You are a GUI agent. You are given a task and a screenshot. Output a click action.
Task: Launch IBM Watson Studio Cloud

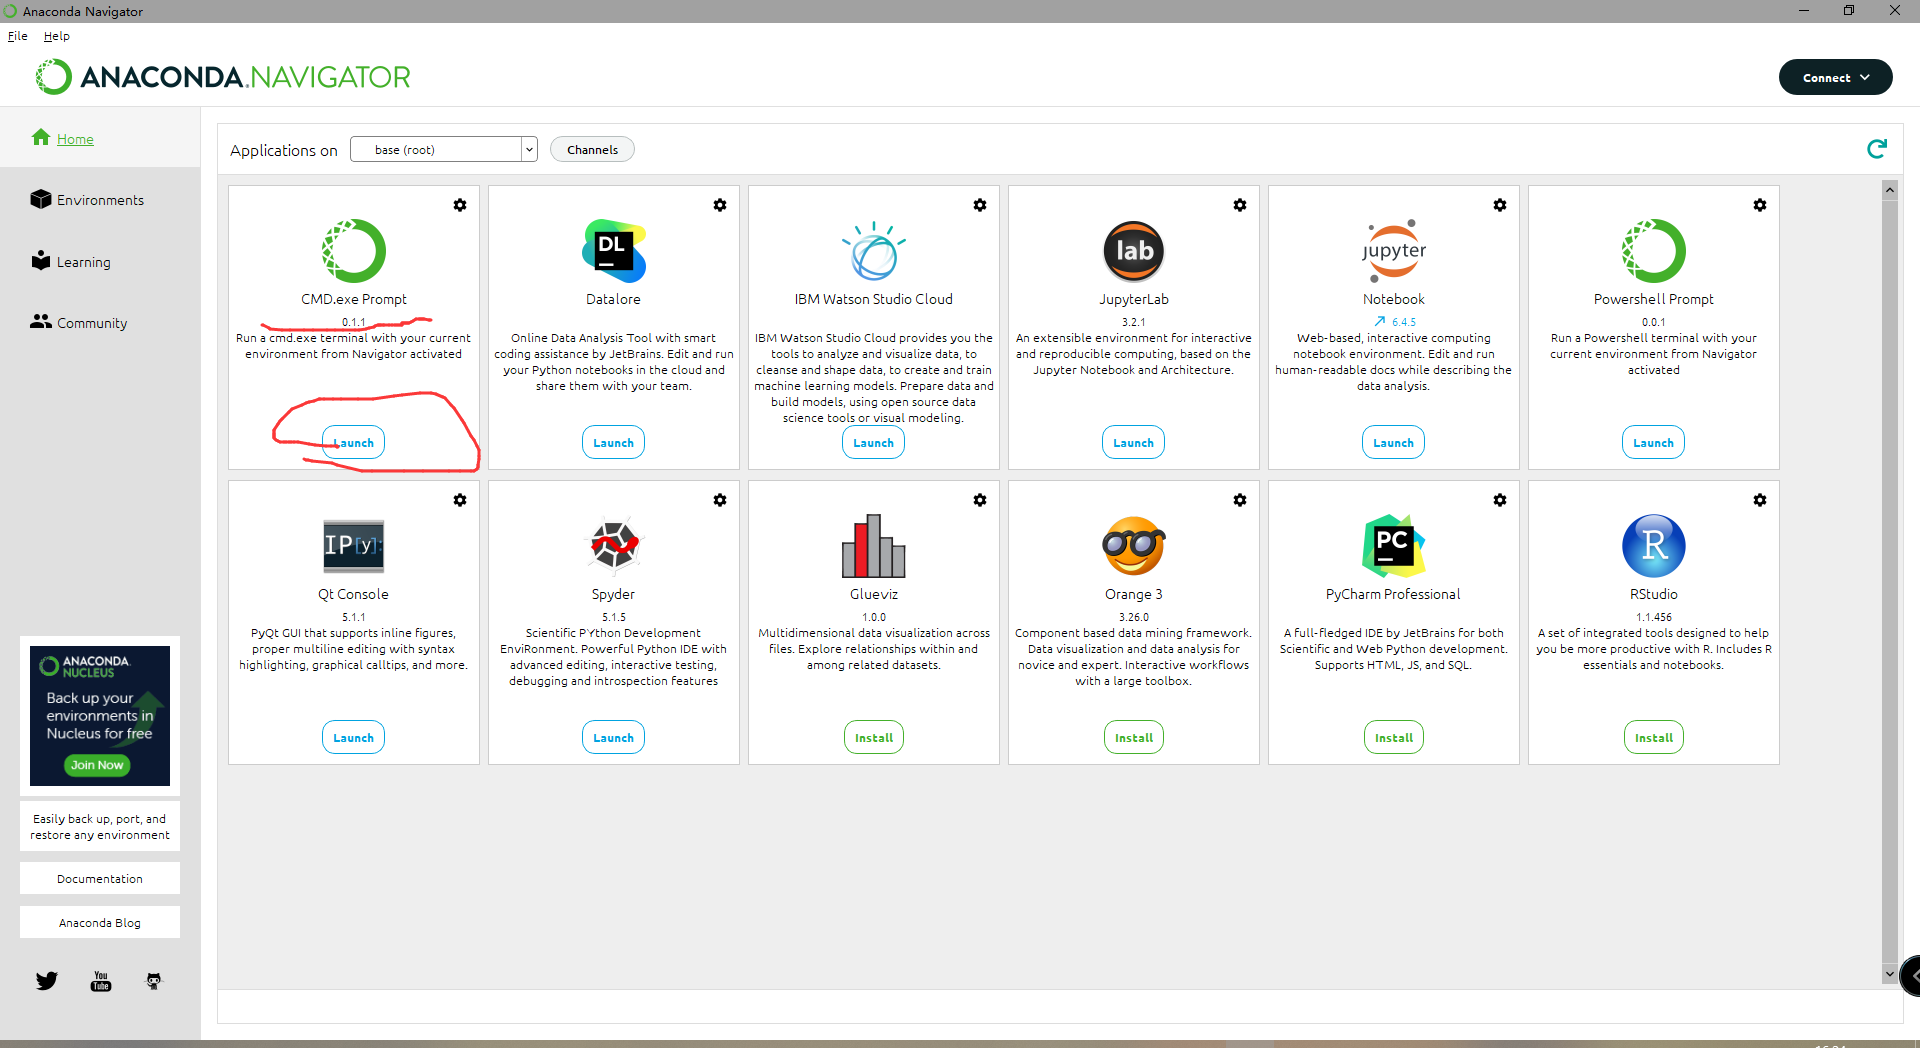874,442
